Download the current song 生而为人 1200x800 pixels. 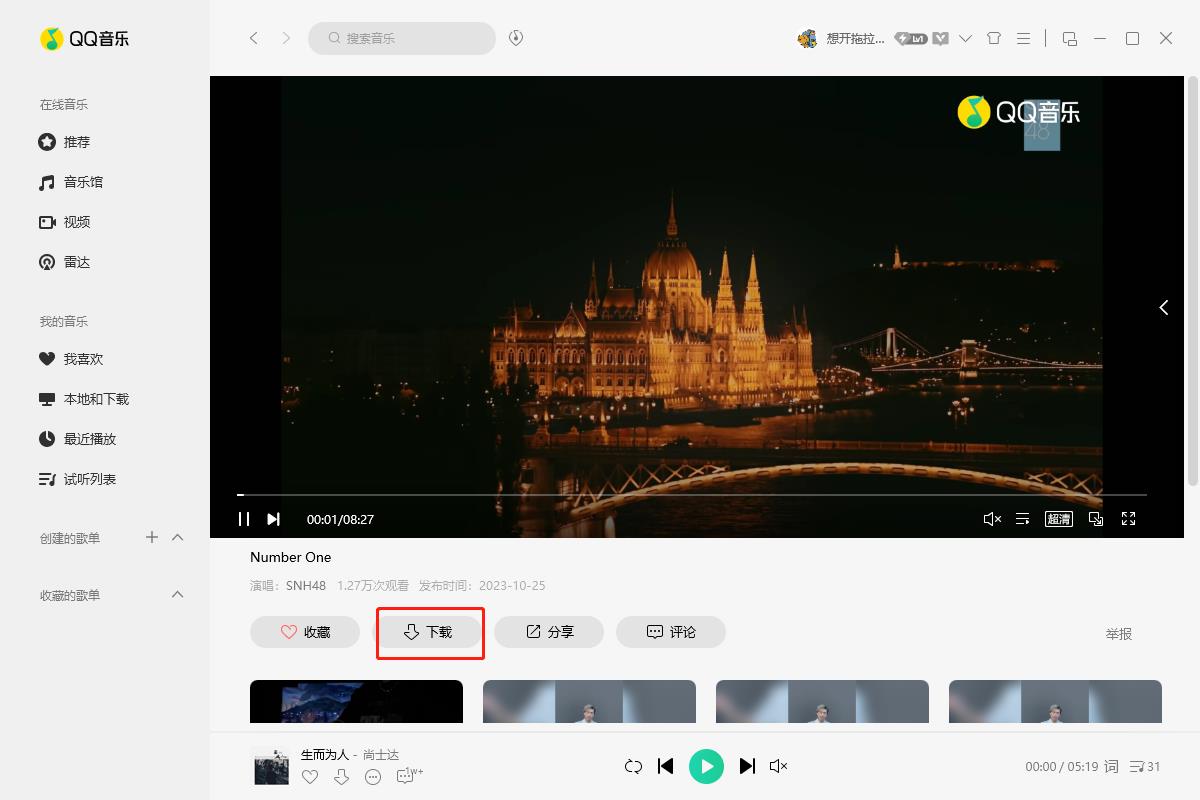click(341, 777)
